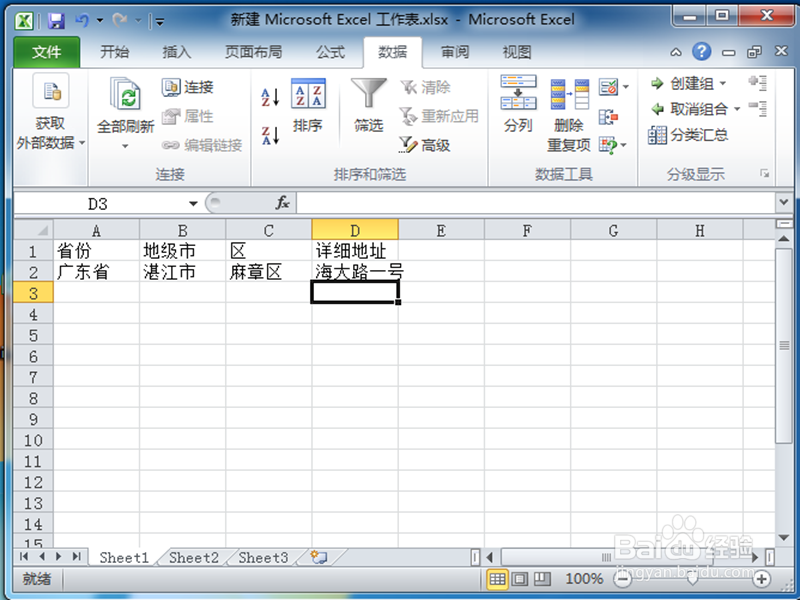The width and height of the screenshot is (800, 600).
Task: Switch to Insert (插入) tab
Action: point(177,52)
